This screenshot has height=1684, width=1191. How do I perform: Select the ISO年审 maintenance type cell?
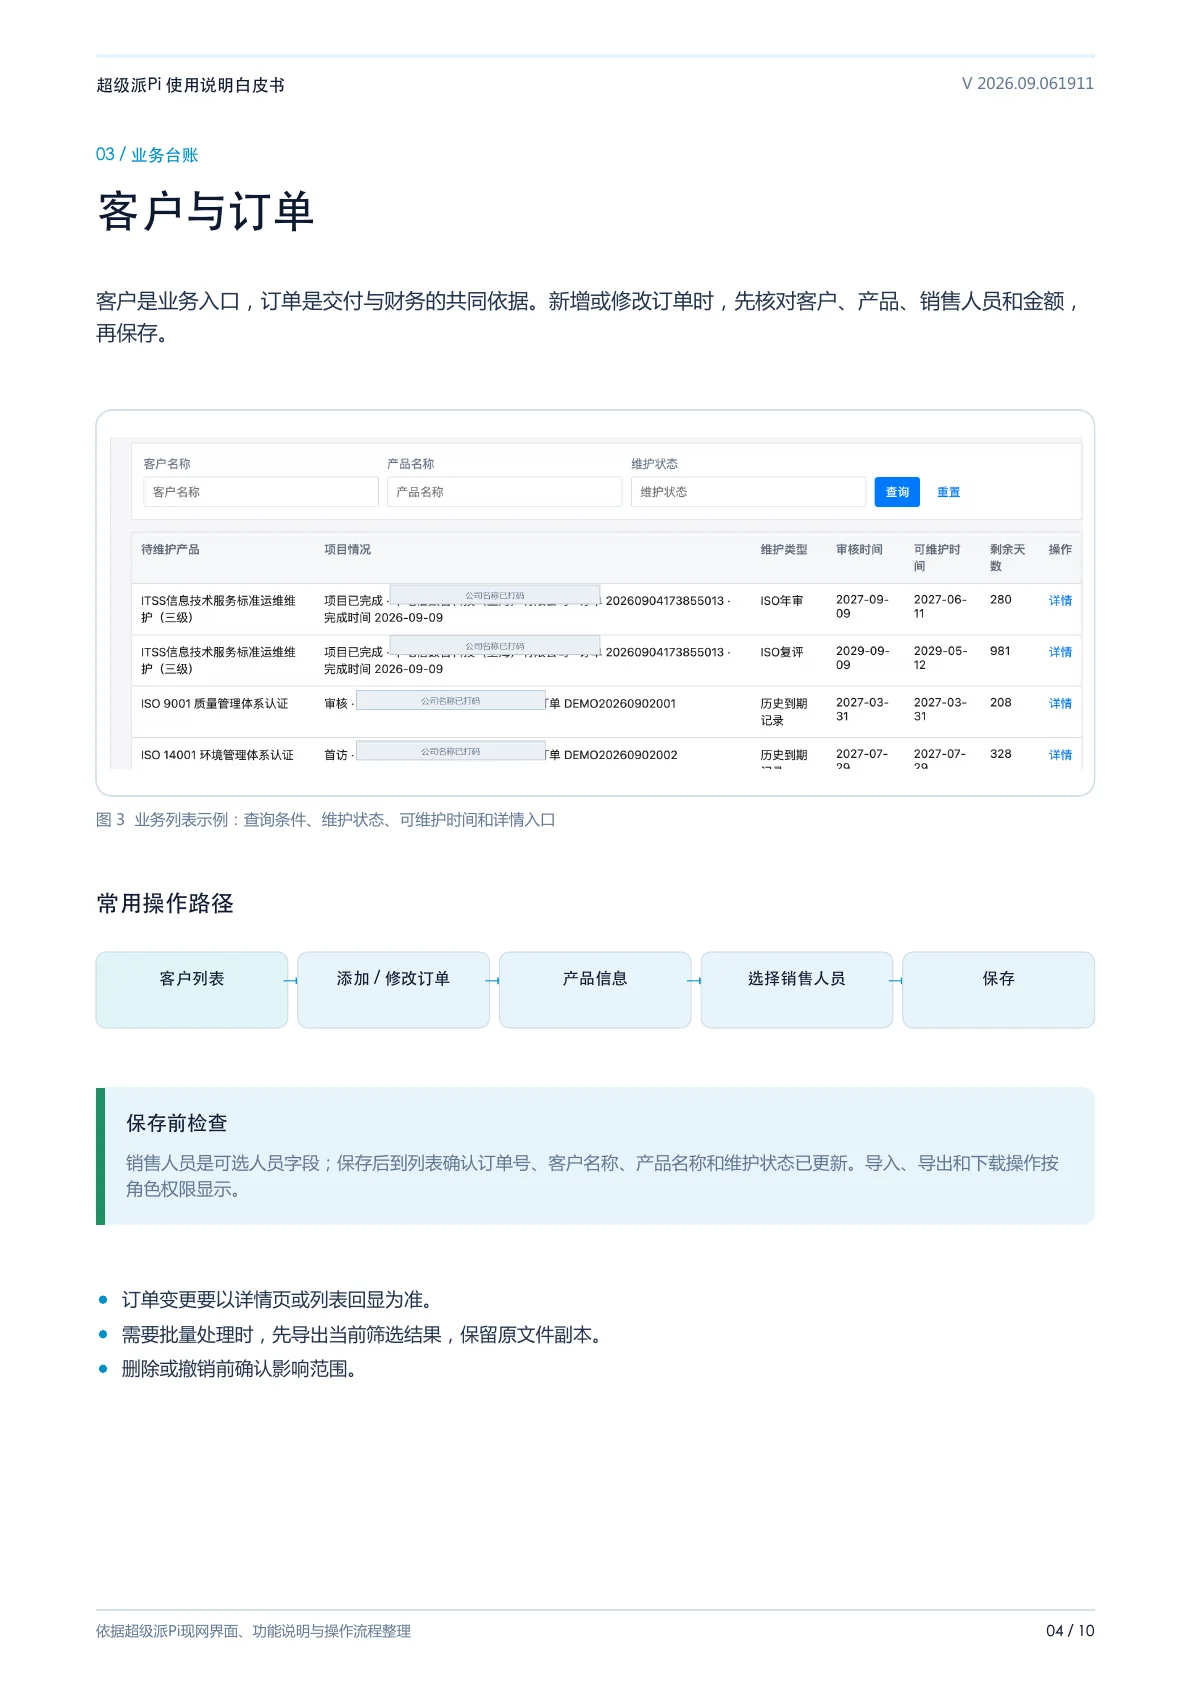tap(781, 601)
